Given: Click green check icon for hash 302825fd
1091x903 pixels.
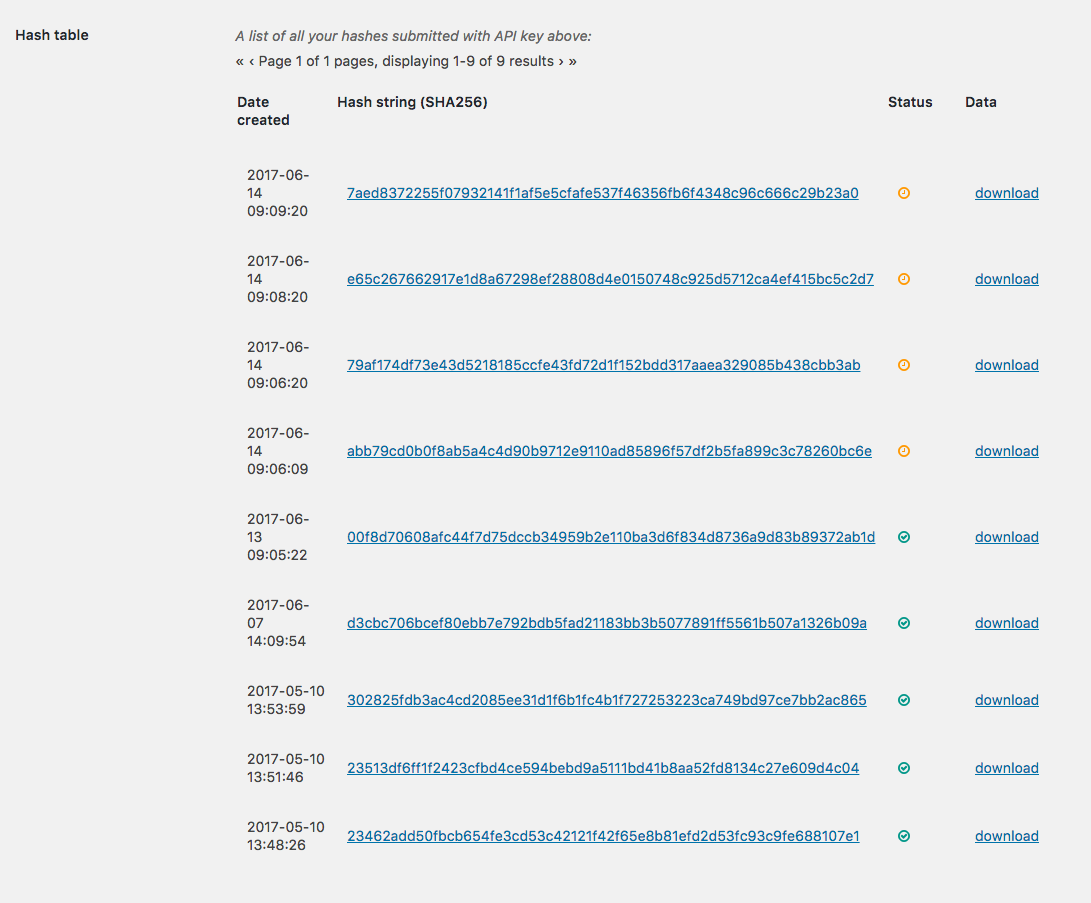Looking at the screenshot, I should [x=904, y=700].
